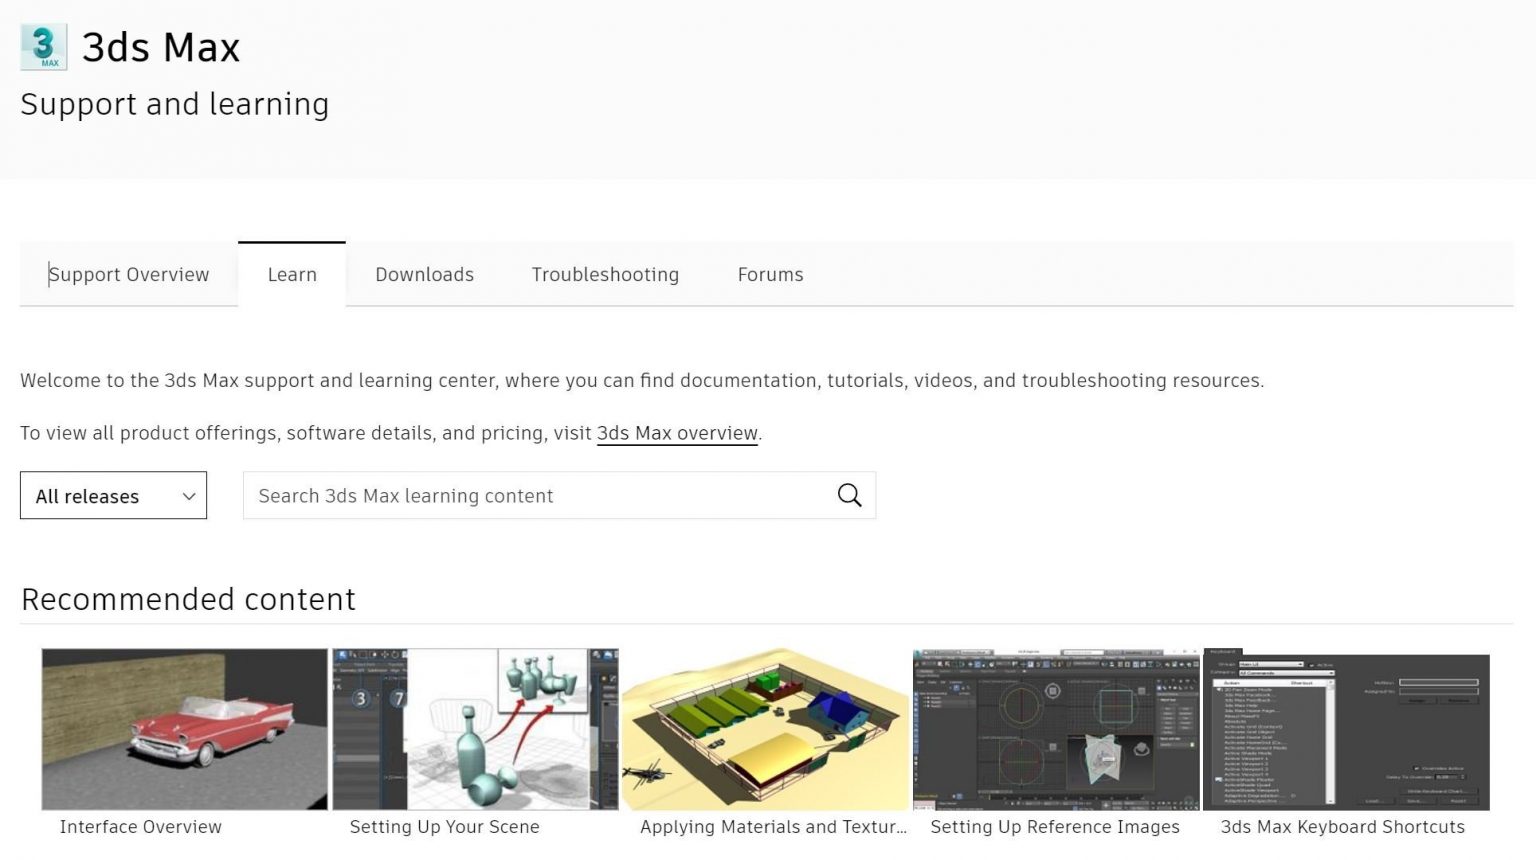Select the Learn tab
Image resolution: width=1536 pixels, height=860 pixels.
click(292, 274)
